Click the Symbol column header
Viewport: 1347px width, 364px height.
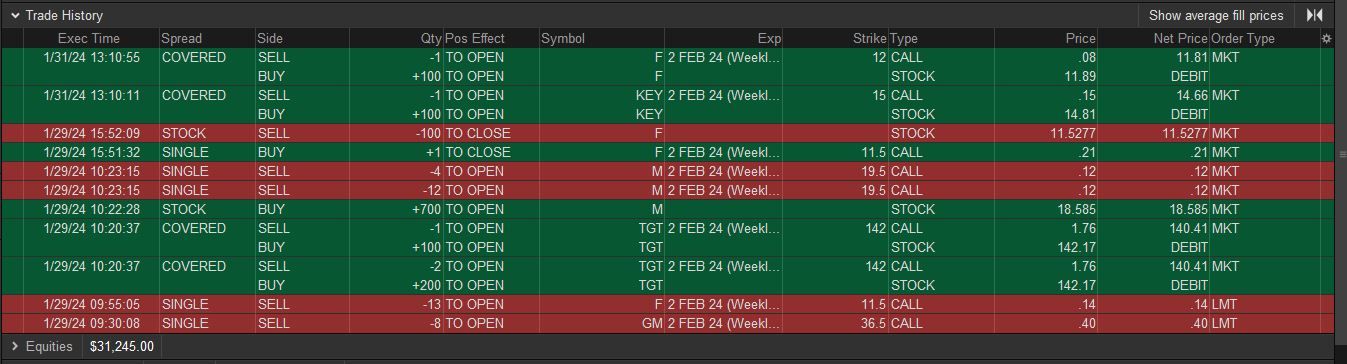[601, 38]
